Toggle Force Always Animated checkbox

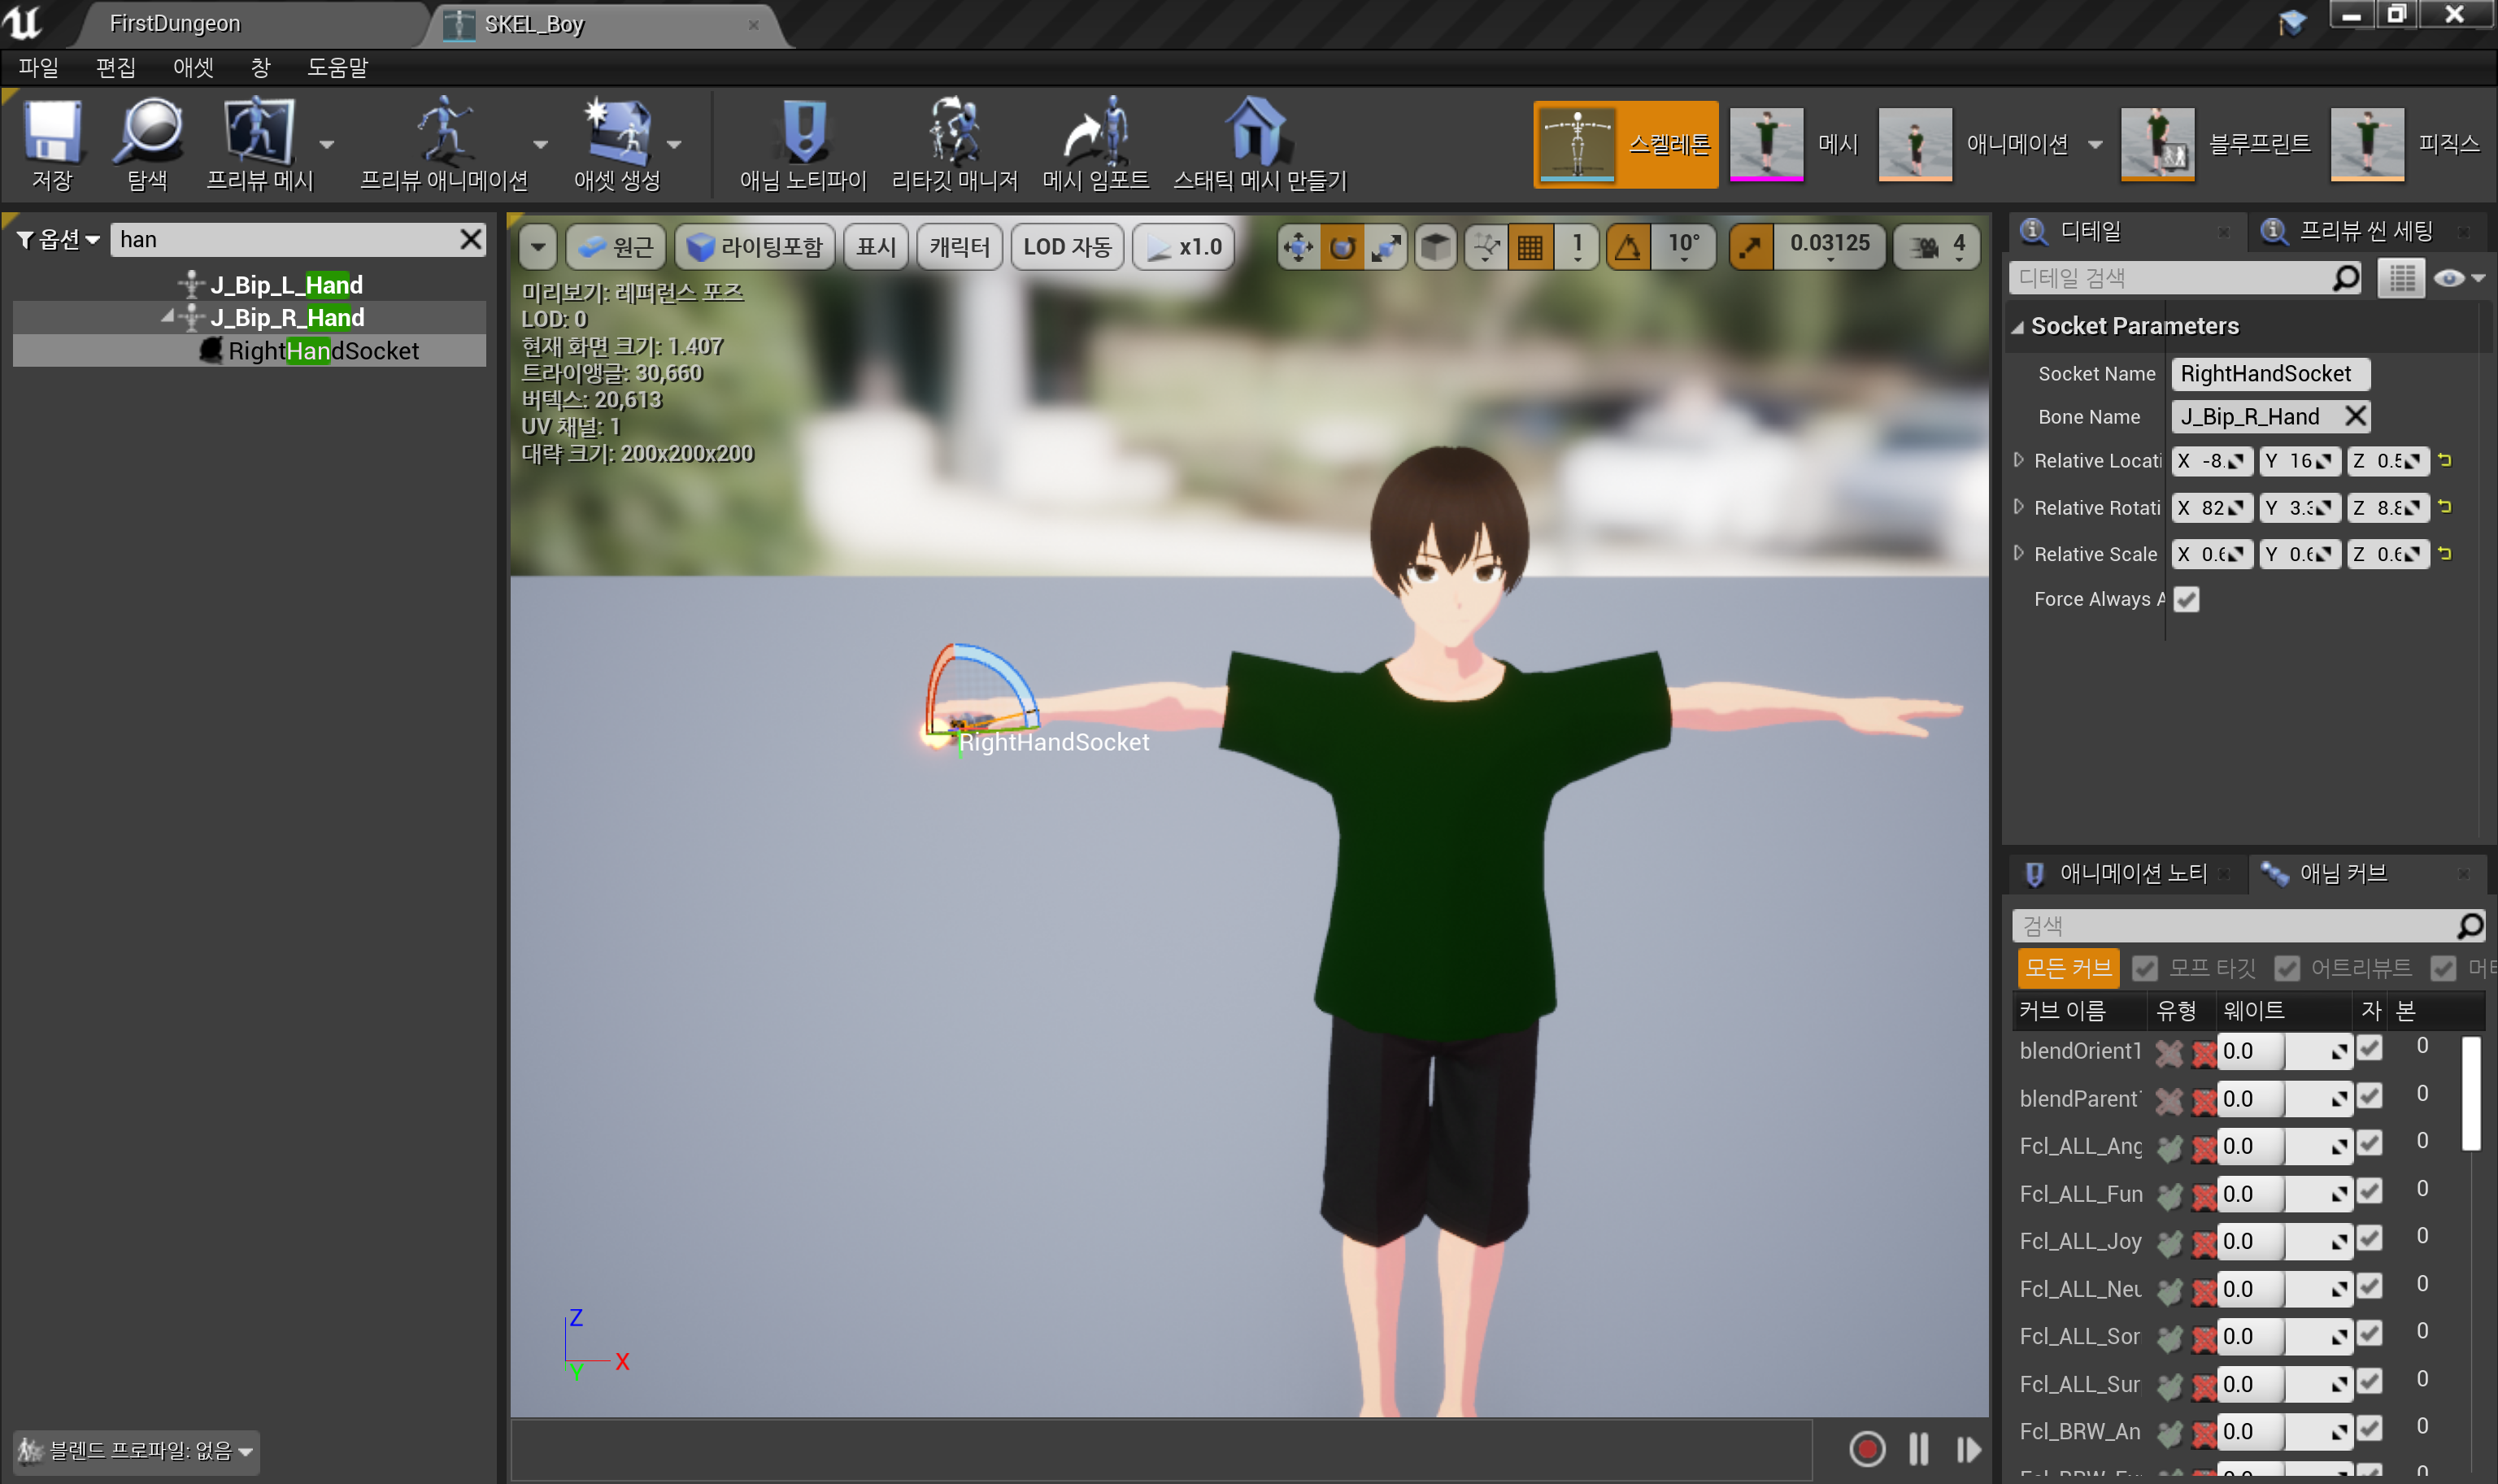2186,599
